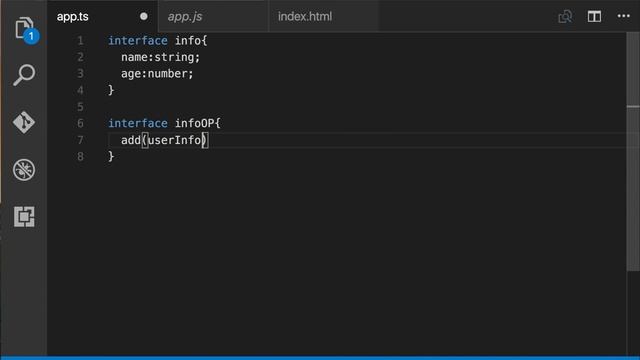Place cursor on 'name:string;' line

coord(160,57)
